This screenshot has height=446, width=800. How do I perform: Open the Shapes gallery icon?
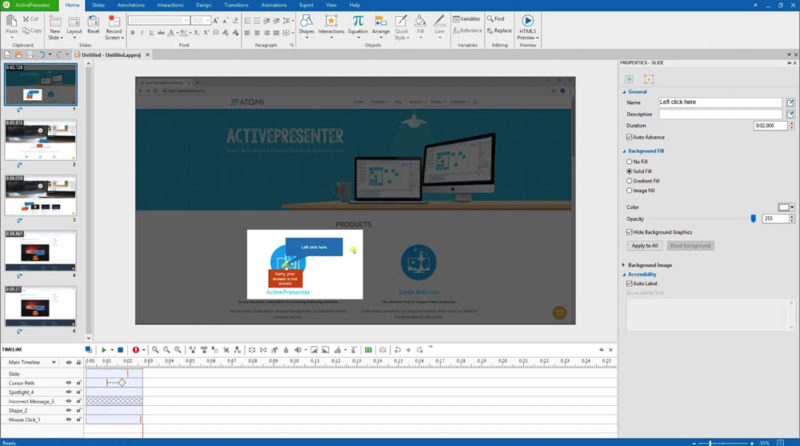306,21
